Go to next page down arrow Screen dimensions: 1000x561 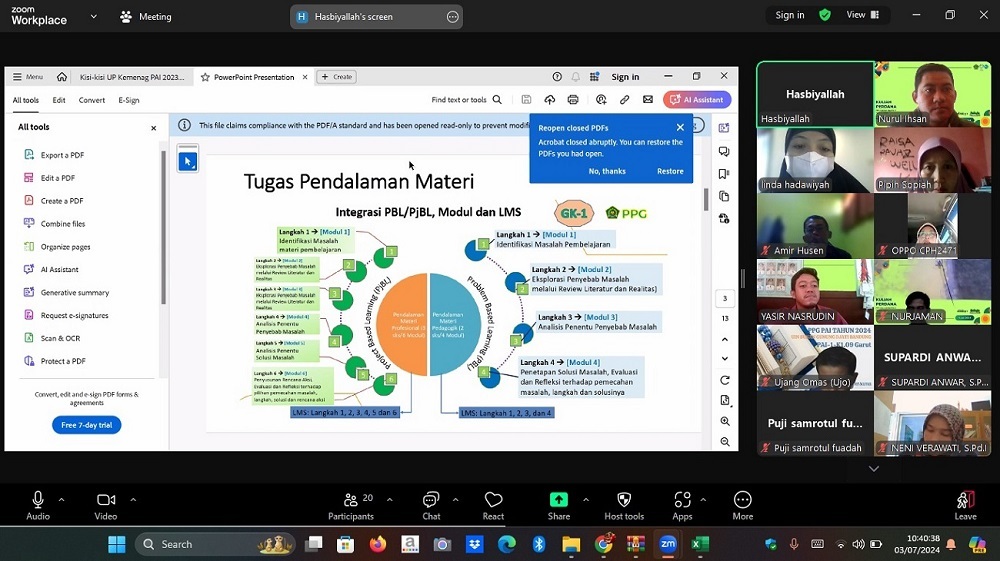(724, 358)
